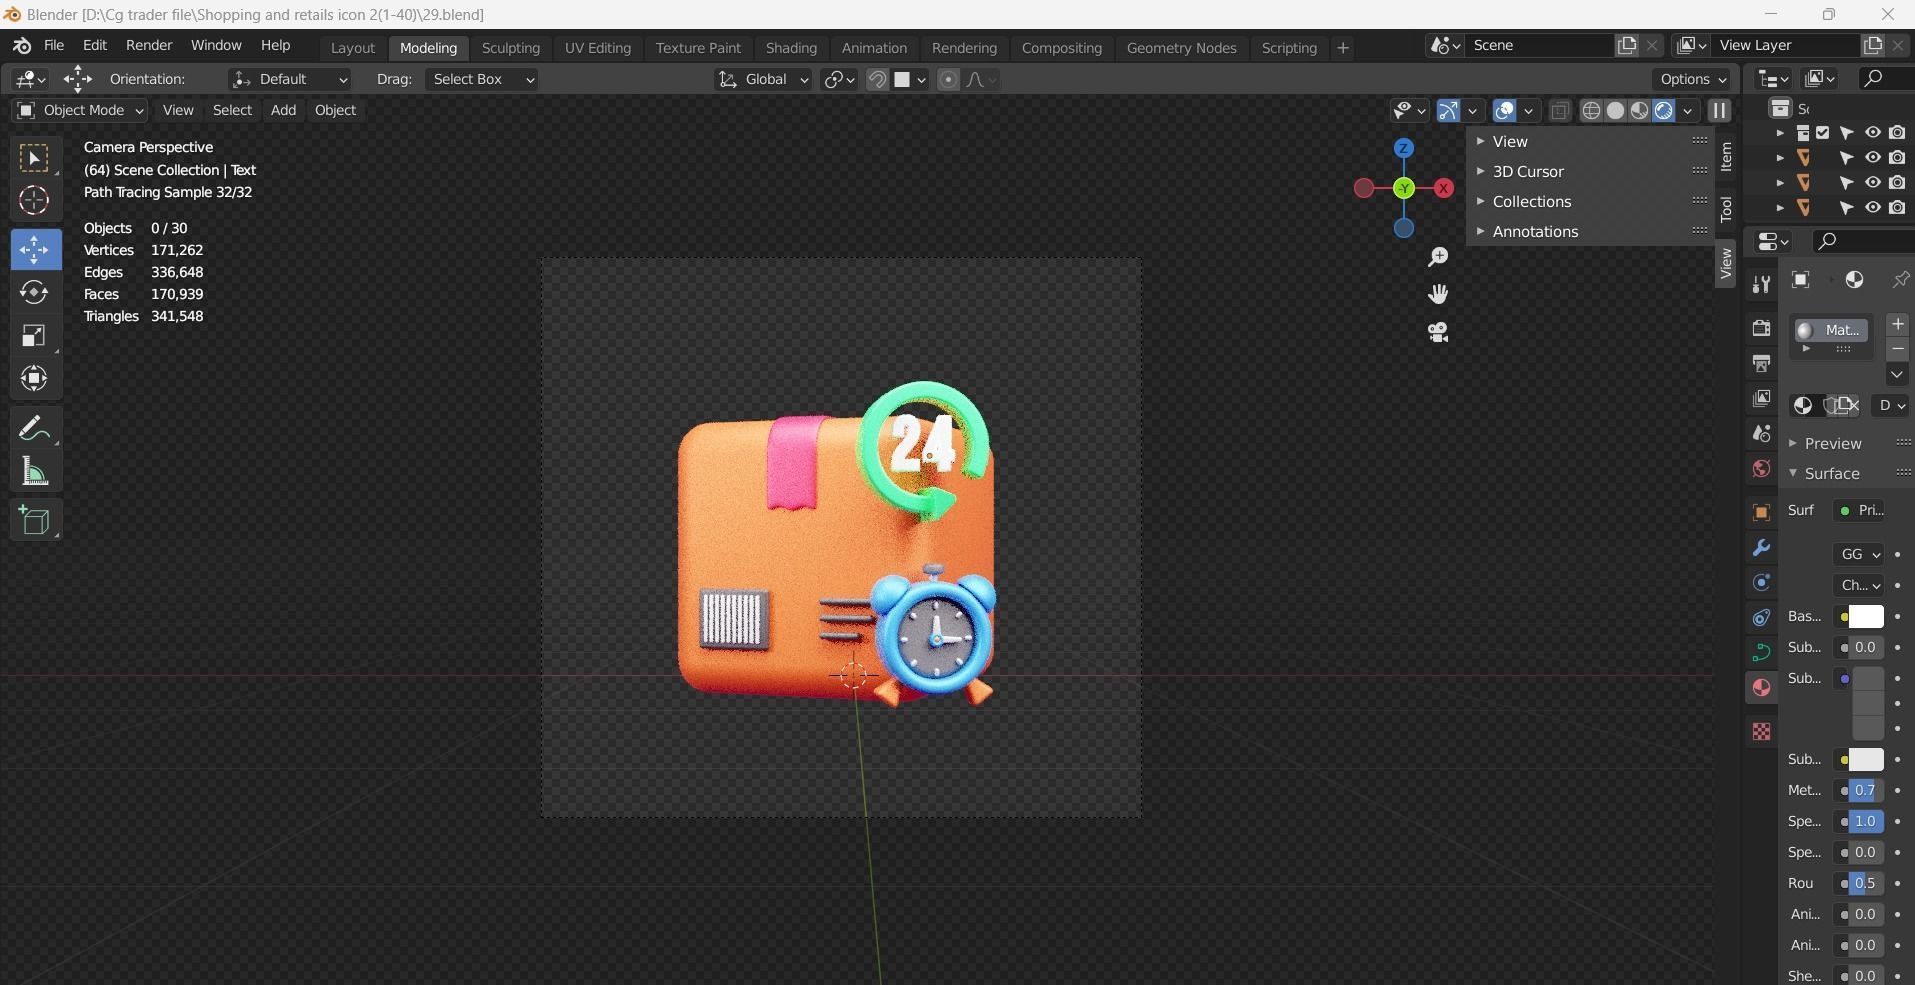
Task: Select the Rotate tool
Action: (x=34, y=292)
